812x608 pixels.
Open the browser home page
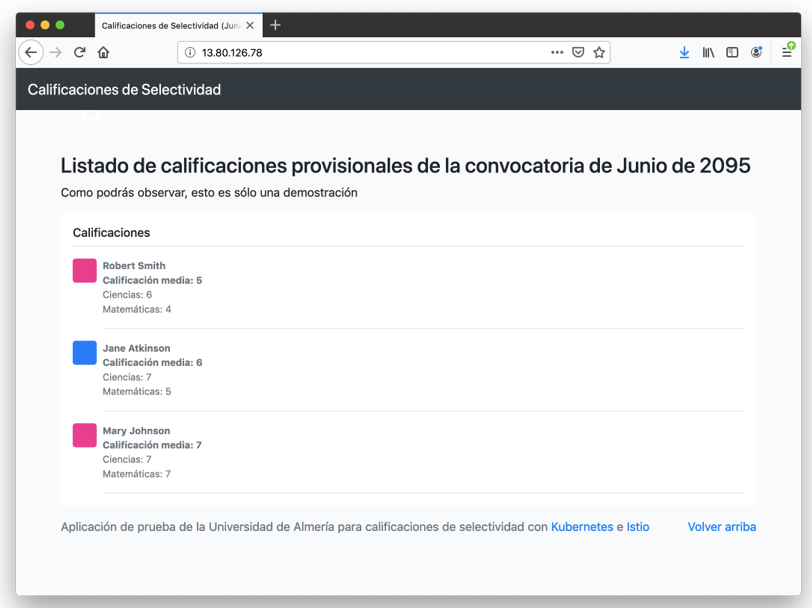point(104,52)
